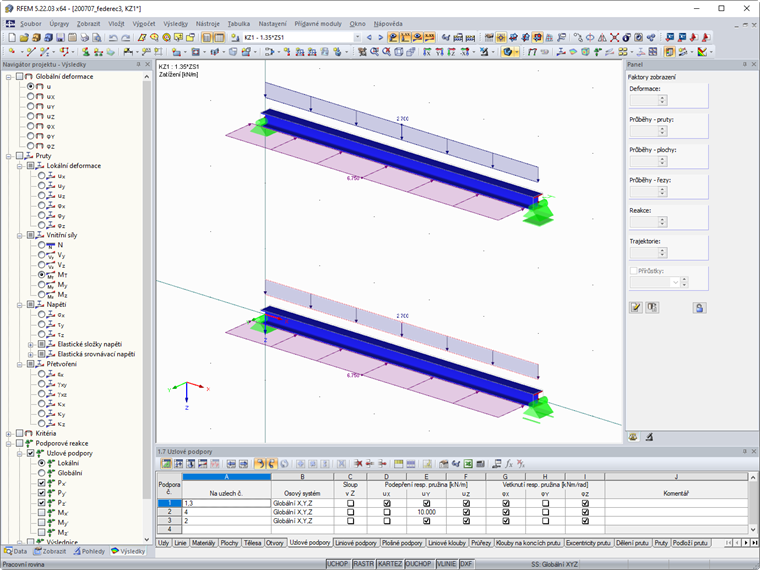This screenshot has height=570, width=760.
Task: Click the isometric cube view icon
Action: [398, 52]
